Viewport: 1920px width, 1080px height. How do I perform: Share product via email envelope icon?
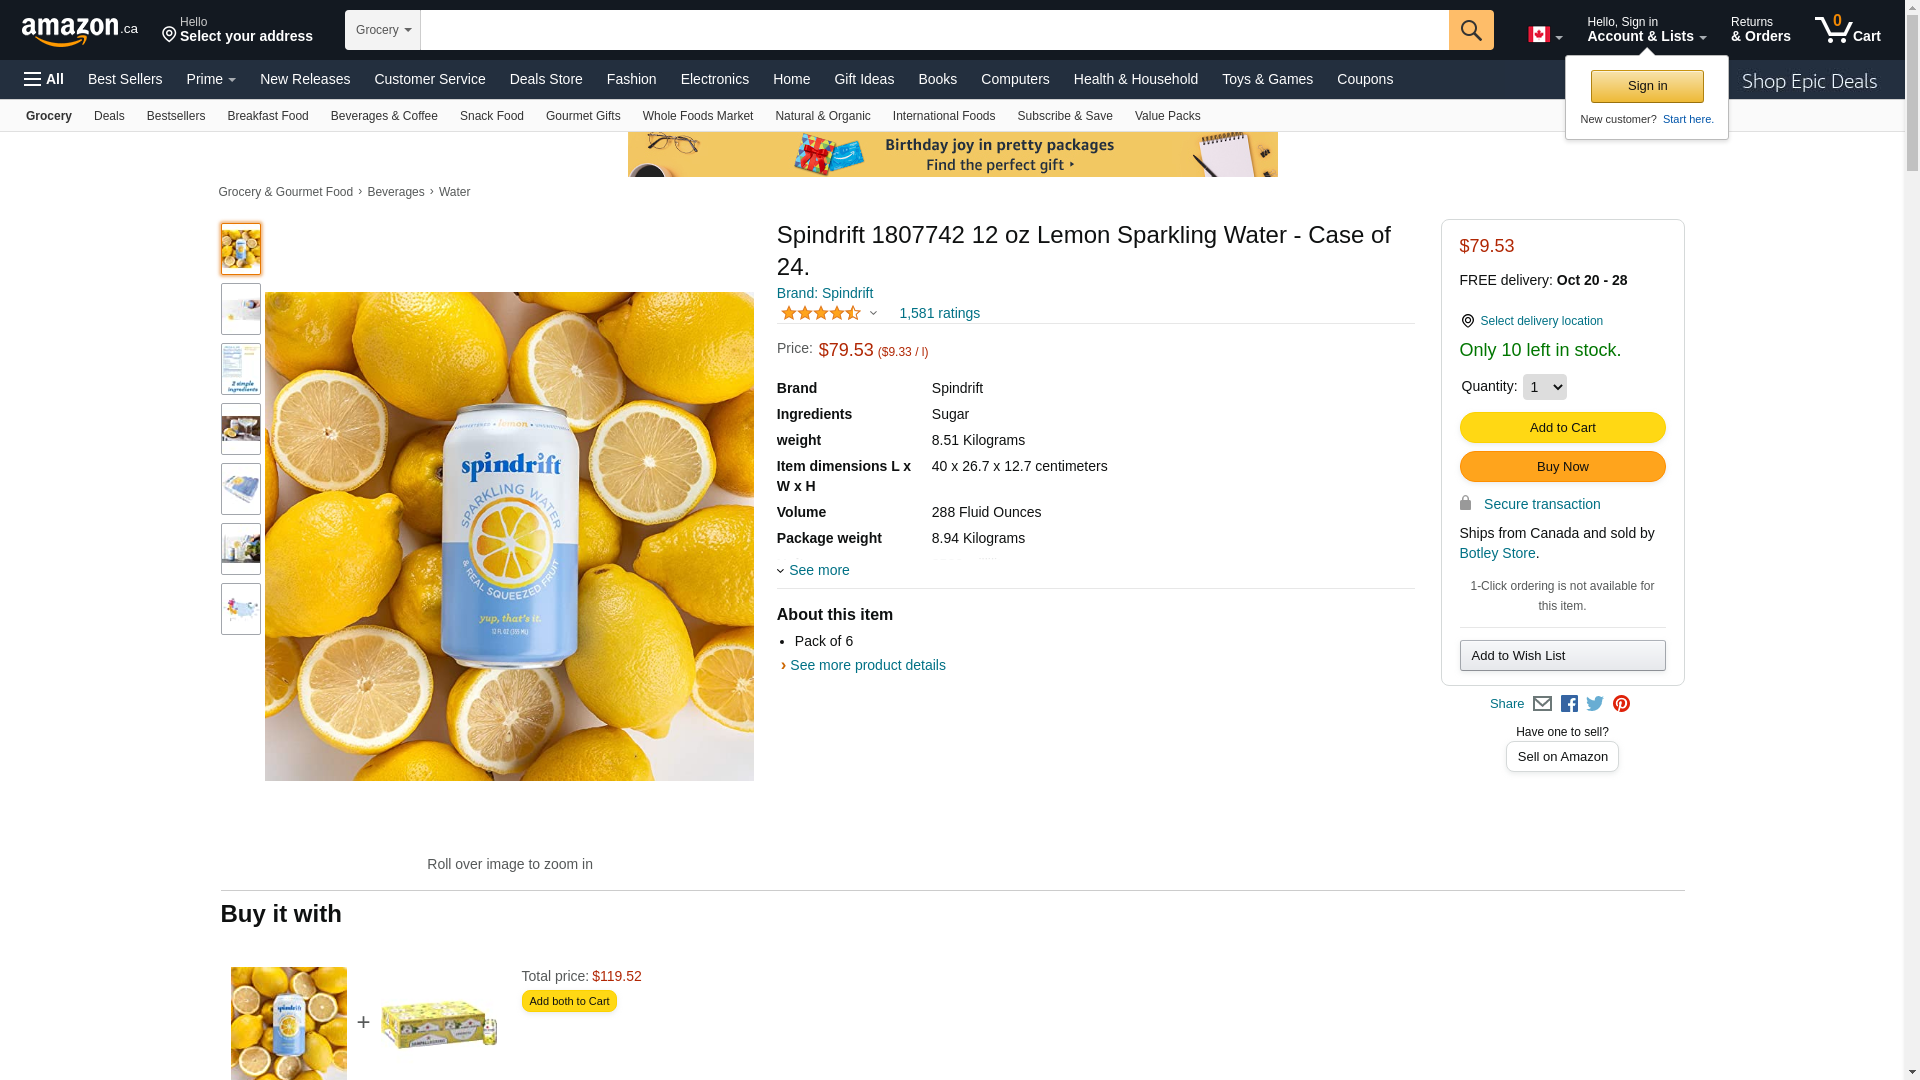coord(1542,704)
